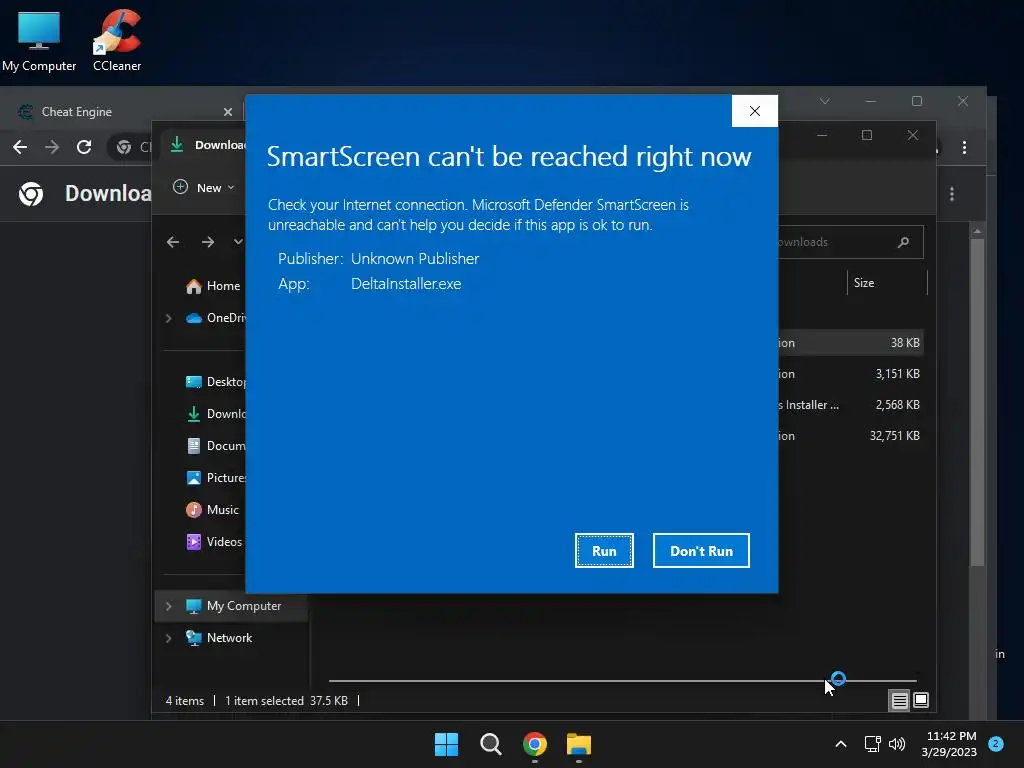Click network icon in system tray

pos(872,744)
